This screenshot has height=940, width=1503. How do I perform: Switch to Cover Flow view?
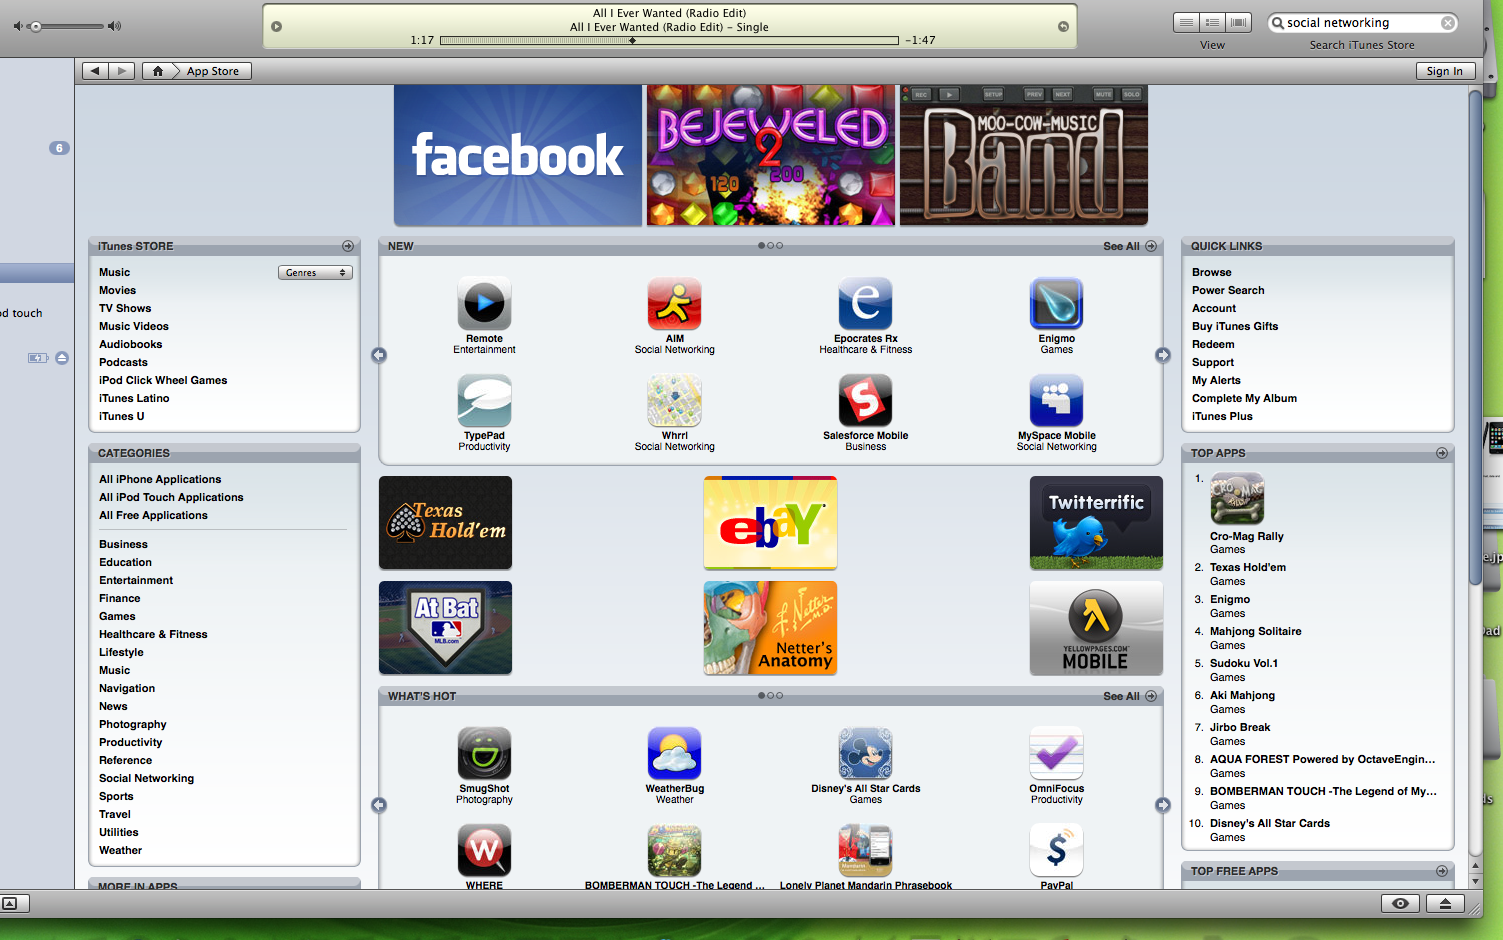pyautogui.click(x=1238, y=23)
